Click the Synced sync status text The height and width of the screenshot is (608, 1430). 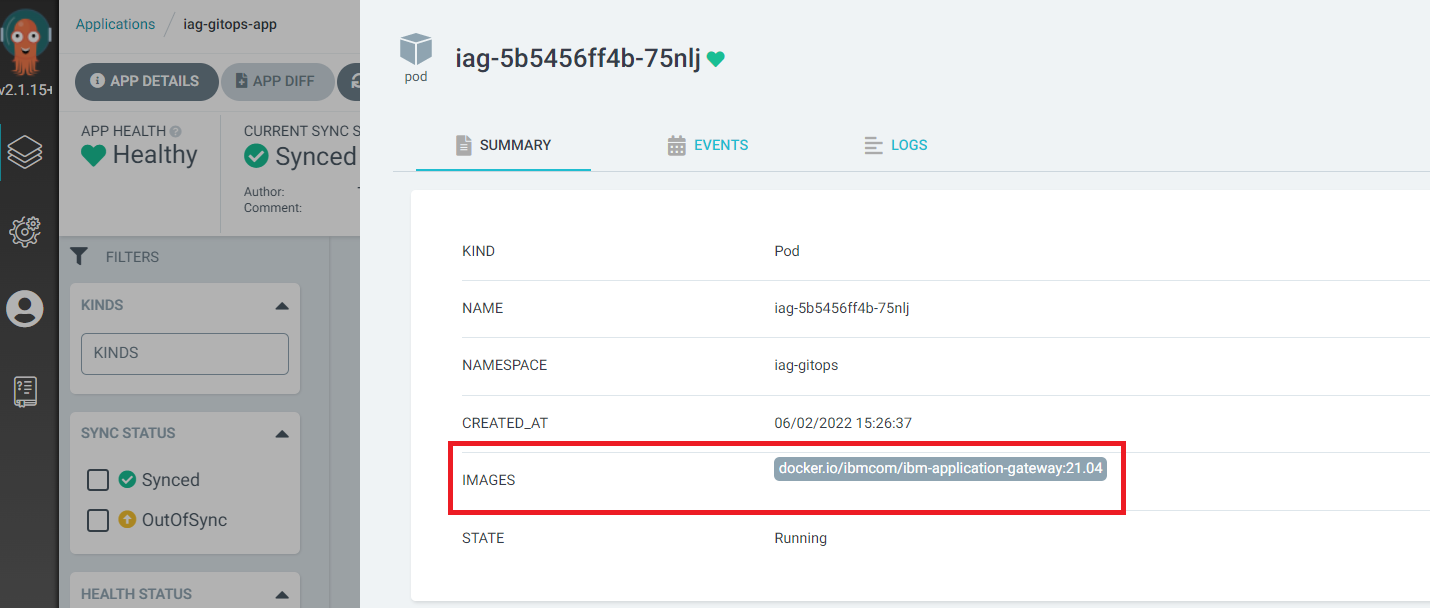click(316, 156)
